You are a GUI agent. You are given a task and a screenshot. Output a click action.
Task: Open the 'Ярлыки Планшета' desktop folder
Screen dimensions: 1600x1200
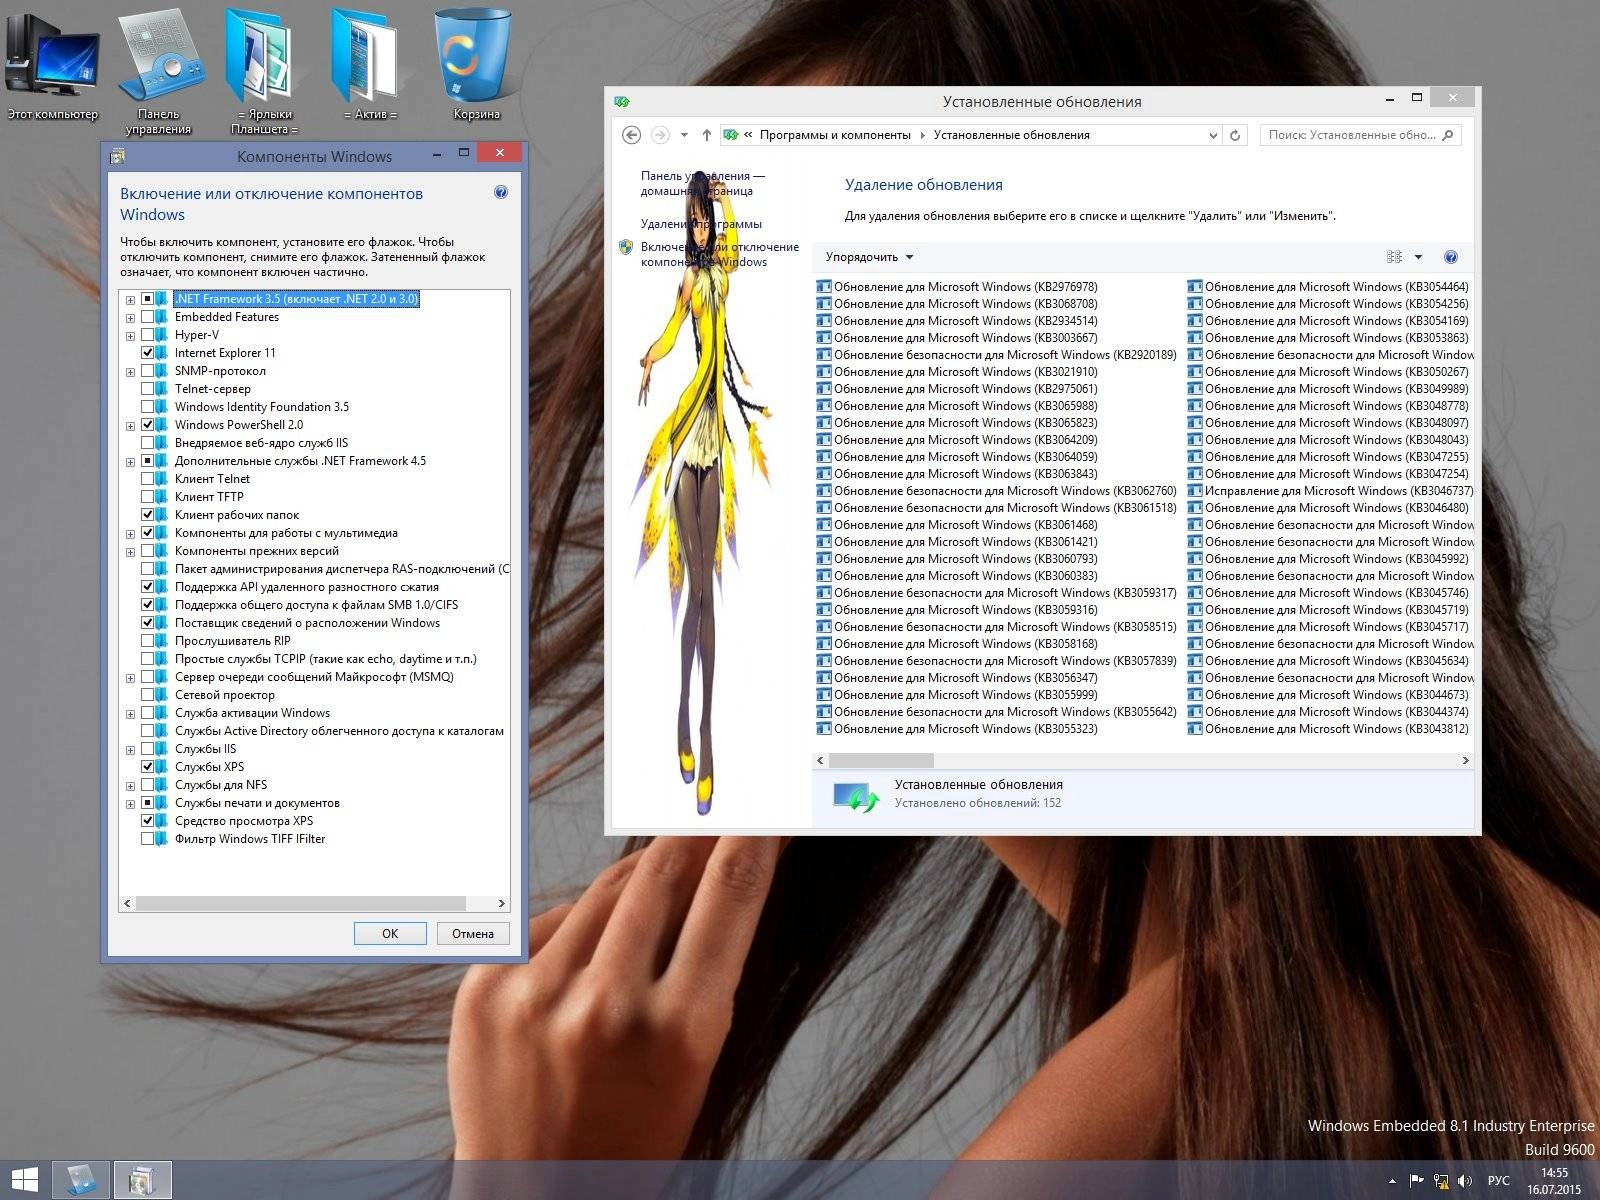[264, 70]
